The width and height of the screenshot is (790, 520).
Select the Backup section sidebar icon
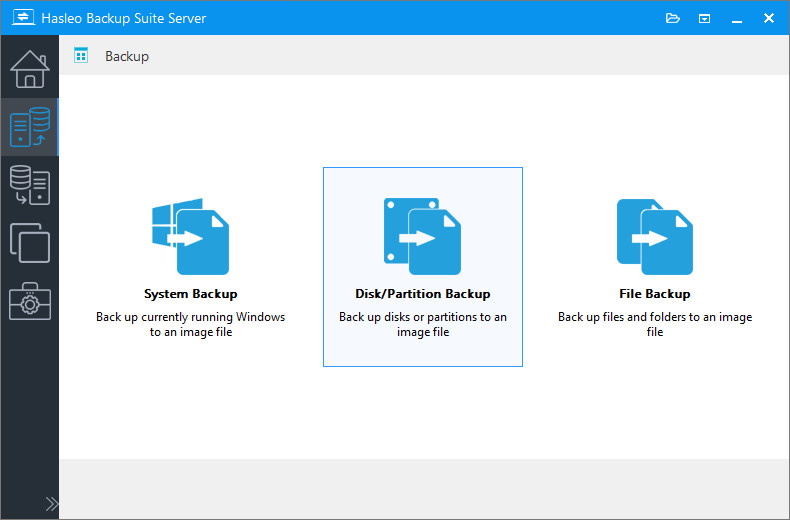[30, 127]
